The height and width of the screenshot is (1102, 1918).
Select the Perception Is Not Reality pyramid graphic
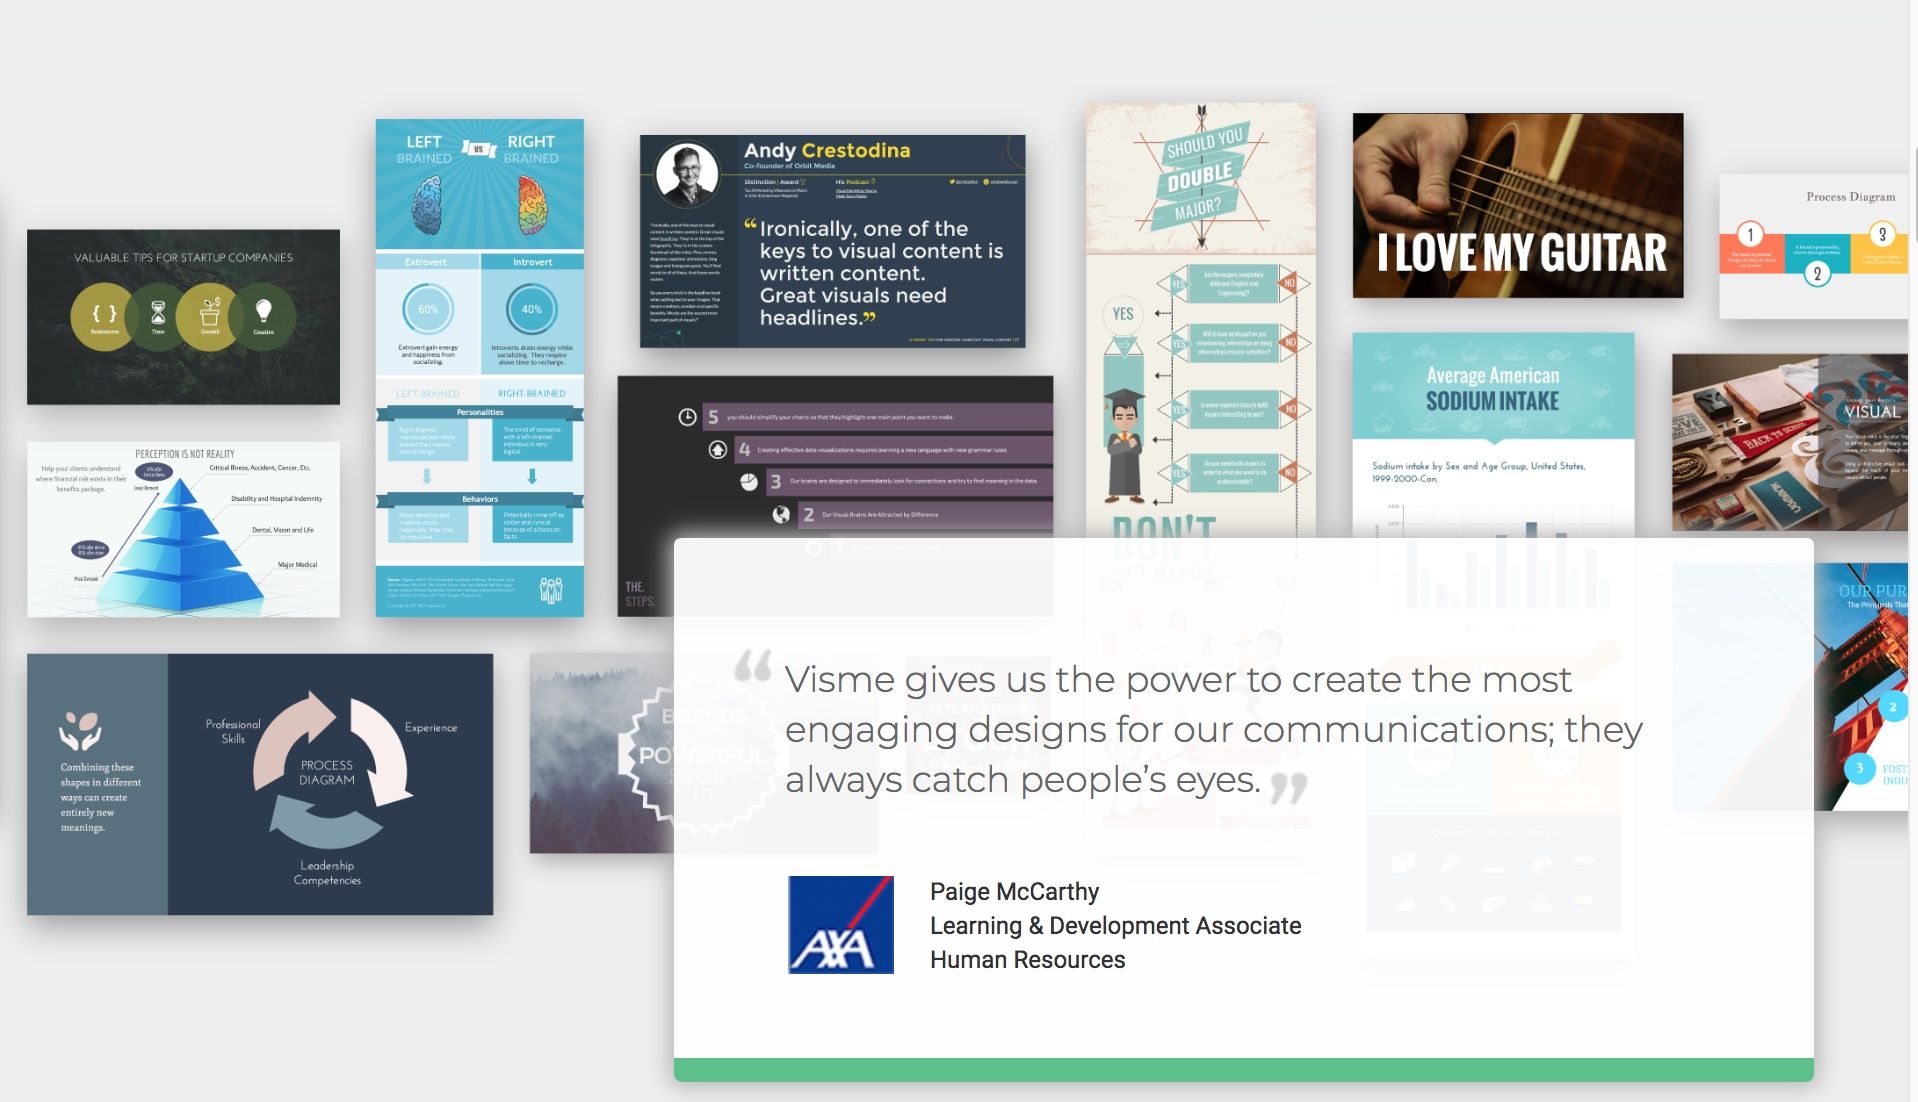(x=183, y=529)
